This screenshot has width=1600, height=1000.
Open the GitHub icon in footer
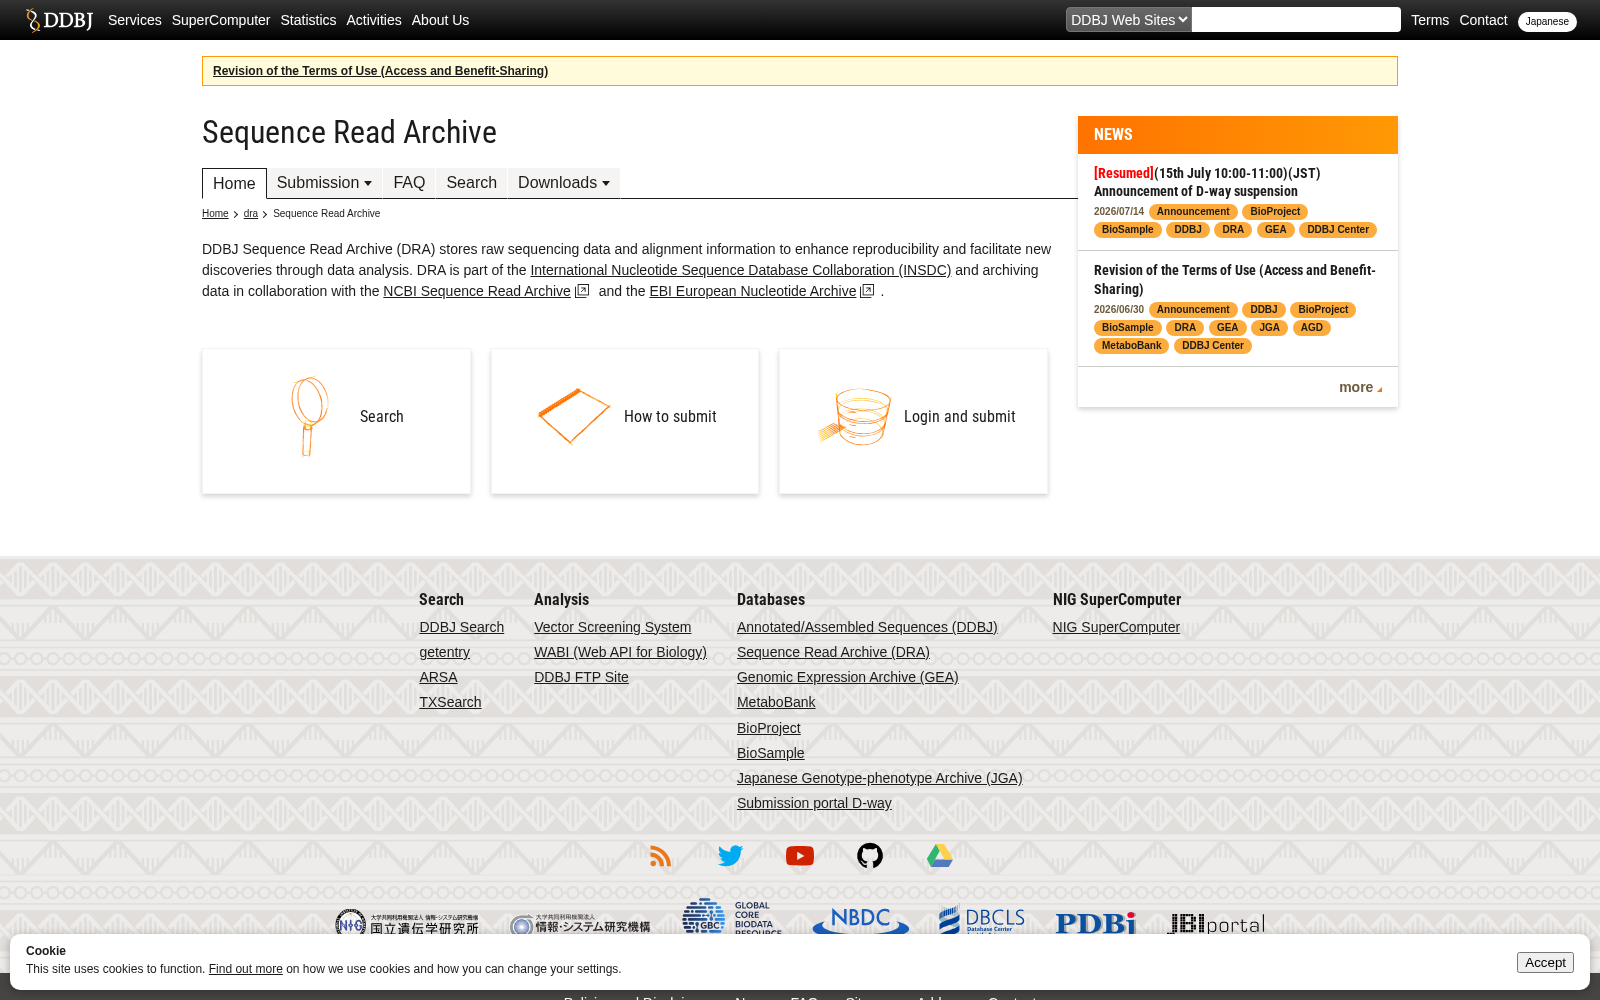coord(870,856)
